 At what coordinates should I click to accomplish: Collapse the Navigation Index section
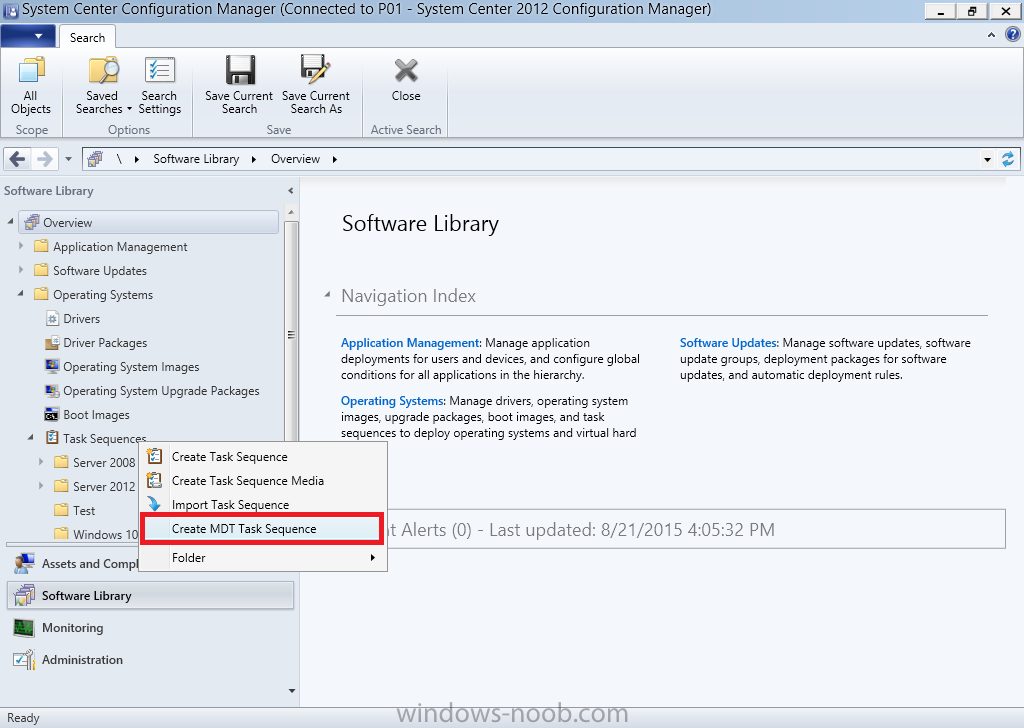pos(328,295)
